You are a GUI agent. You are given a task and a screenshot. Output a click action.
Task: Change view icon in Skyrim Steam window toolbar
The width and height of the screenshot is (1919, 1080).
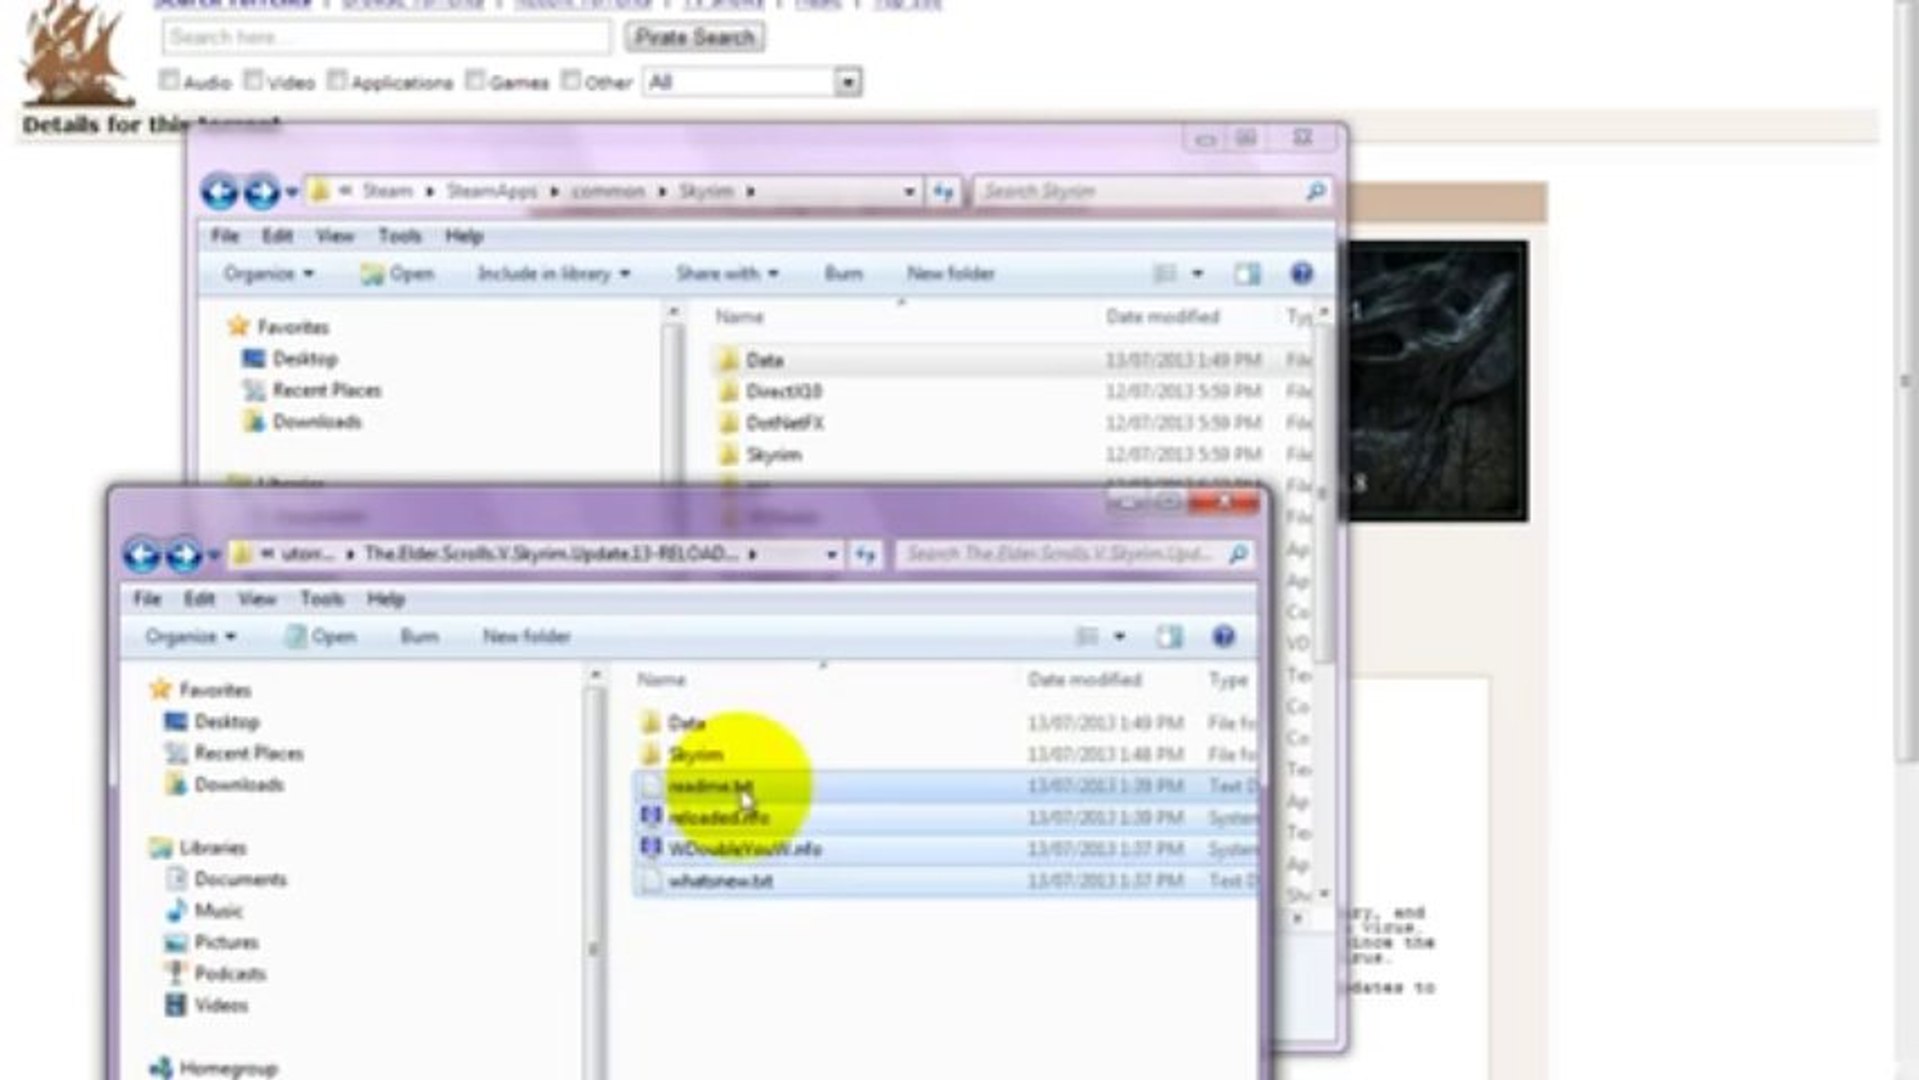(x=1165, y=273)
